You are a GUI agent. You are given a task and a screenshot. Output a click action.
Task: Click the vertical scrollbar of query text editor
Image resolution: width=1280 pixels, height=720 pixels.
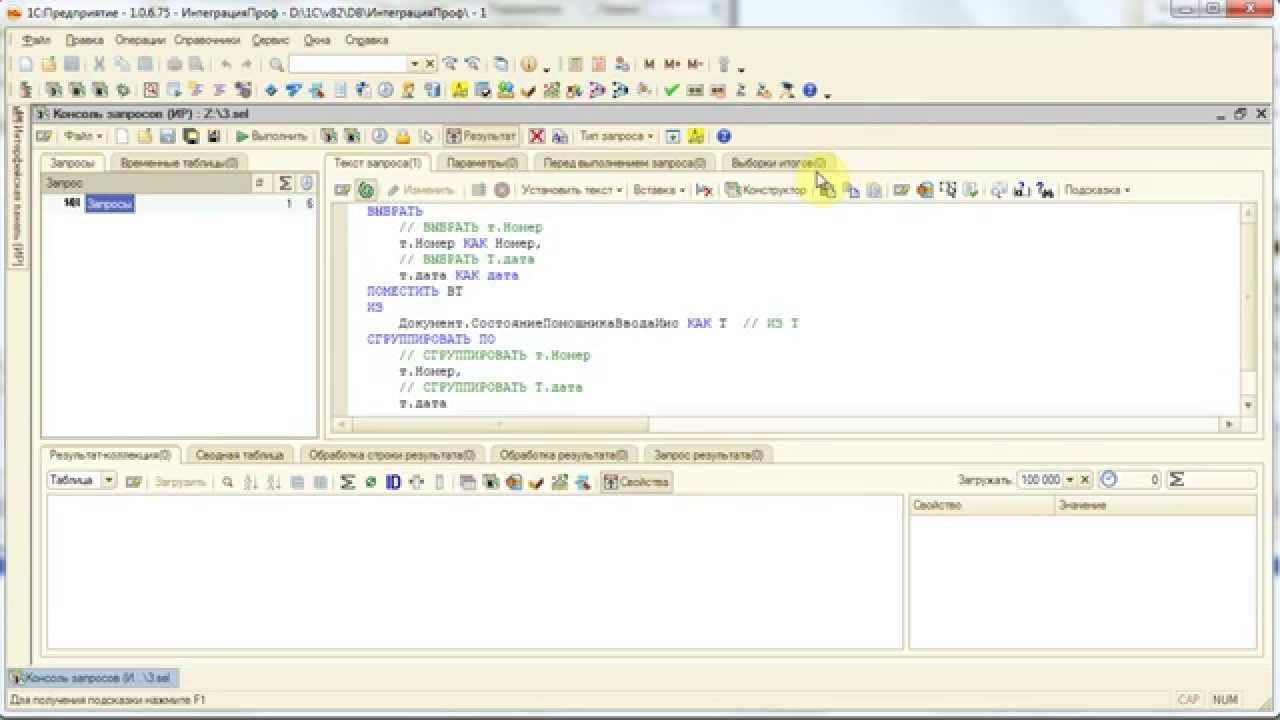coord(1248,308)
